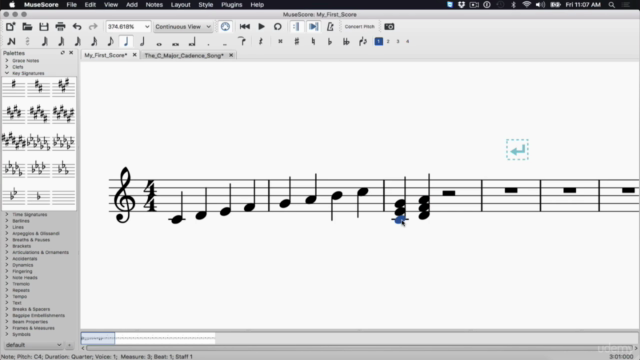
Task: Redo the last undone action
Action: 93,27
